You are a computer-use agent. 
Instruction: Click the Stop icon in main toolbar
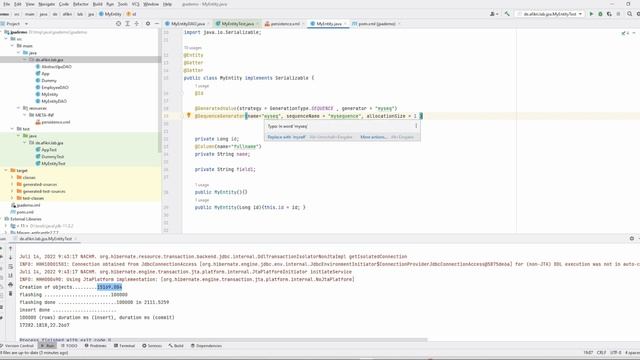[618, 14]
